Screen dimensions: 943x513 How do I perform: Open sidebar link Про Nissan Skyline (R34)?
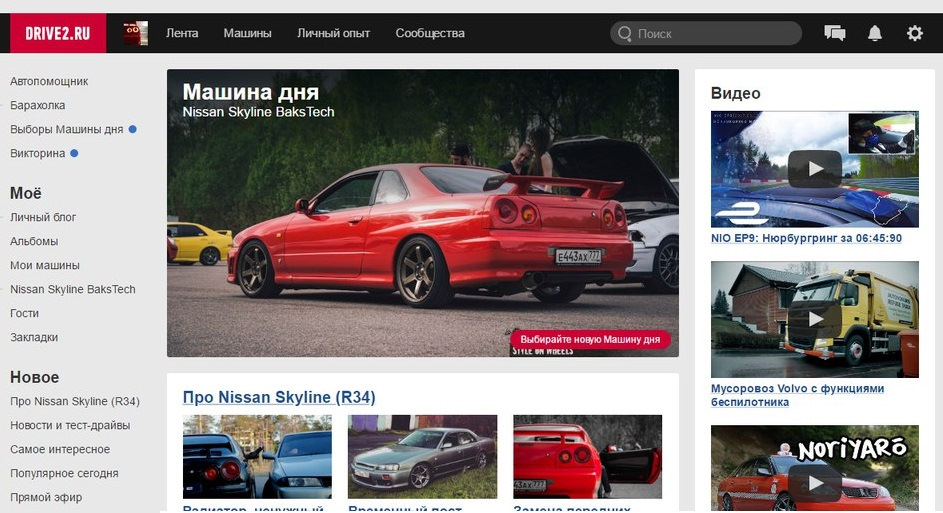75,401
